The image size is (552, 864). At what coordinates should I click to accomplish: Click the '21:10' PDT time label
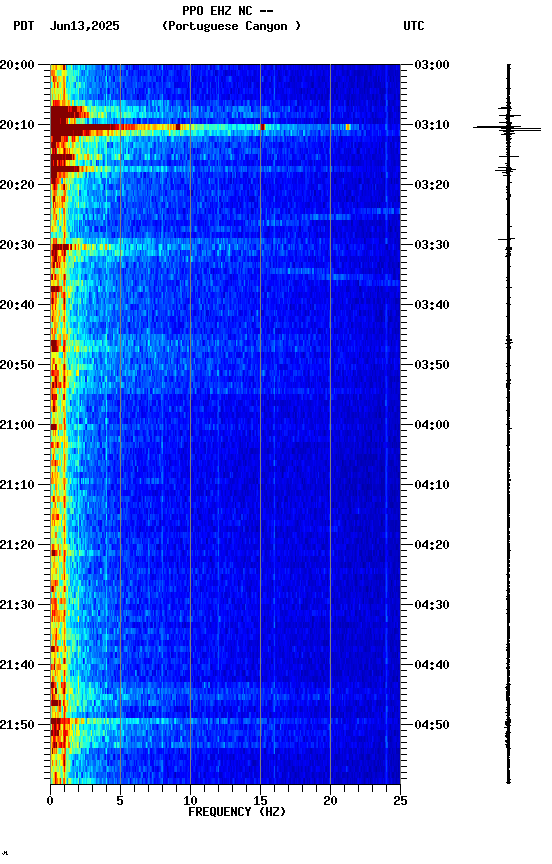point(17,485)
